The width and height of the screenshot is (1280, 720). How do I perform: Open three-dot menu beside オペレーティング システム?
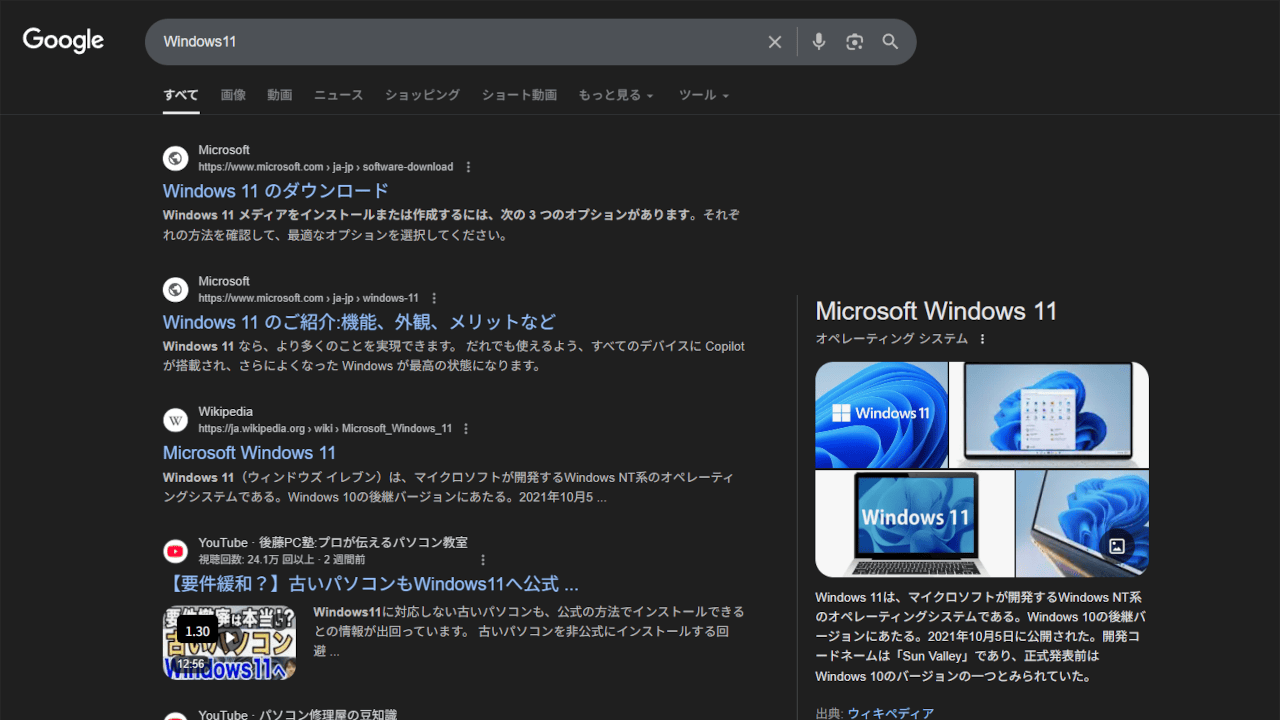[x=982, y=339]
